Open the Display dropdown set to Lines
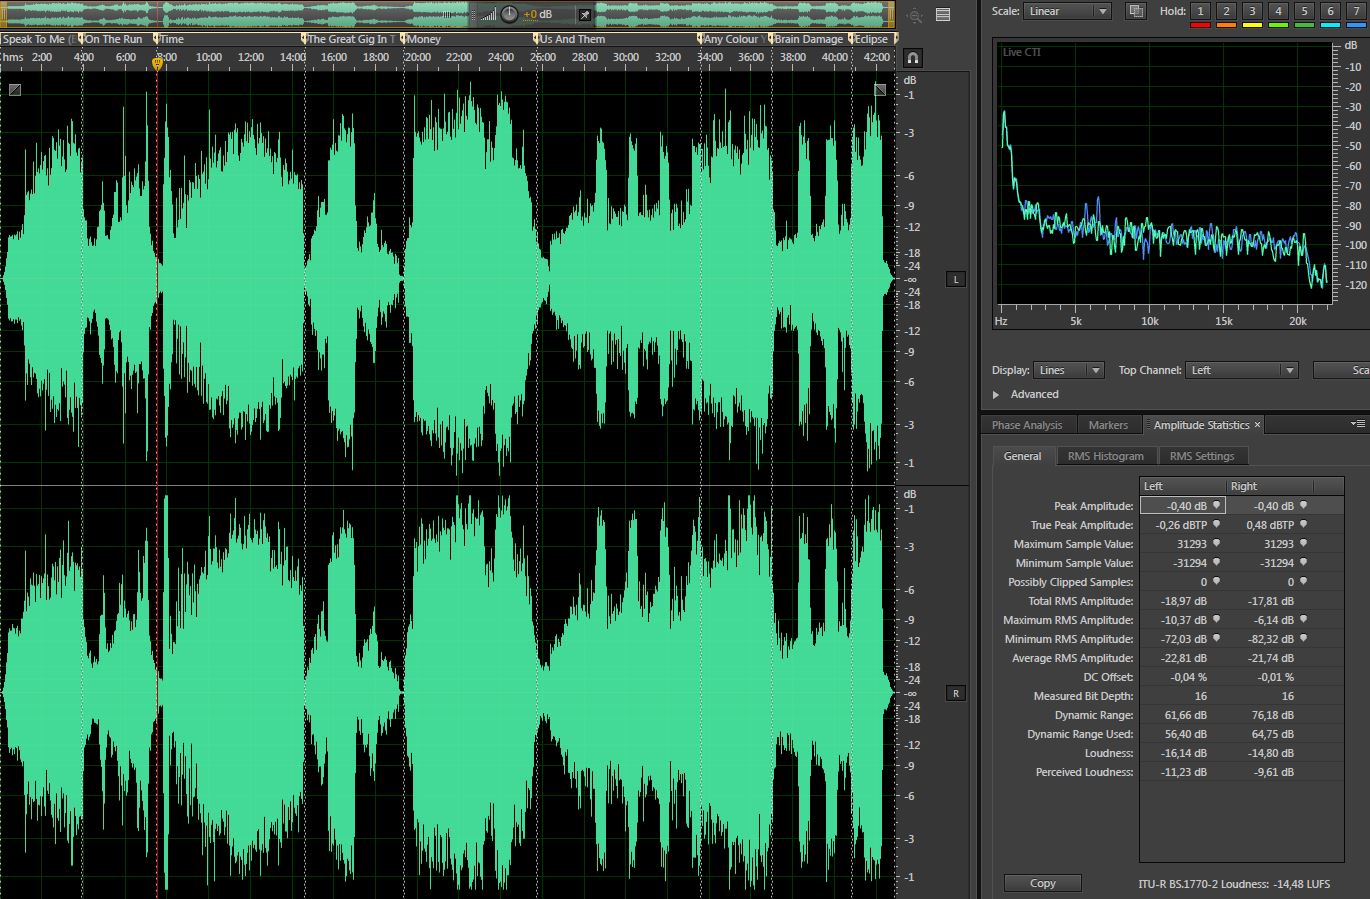Viewport: 1370px width, 899px height. (x=1069, y=370)
